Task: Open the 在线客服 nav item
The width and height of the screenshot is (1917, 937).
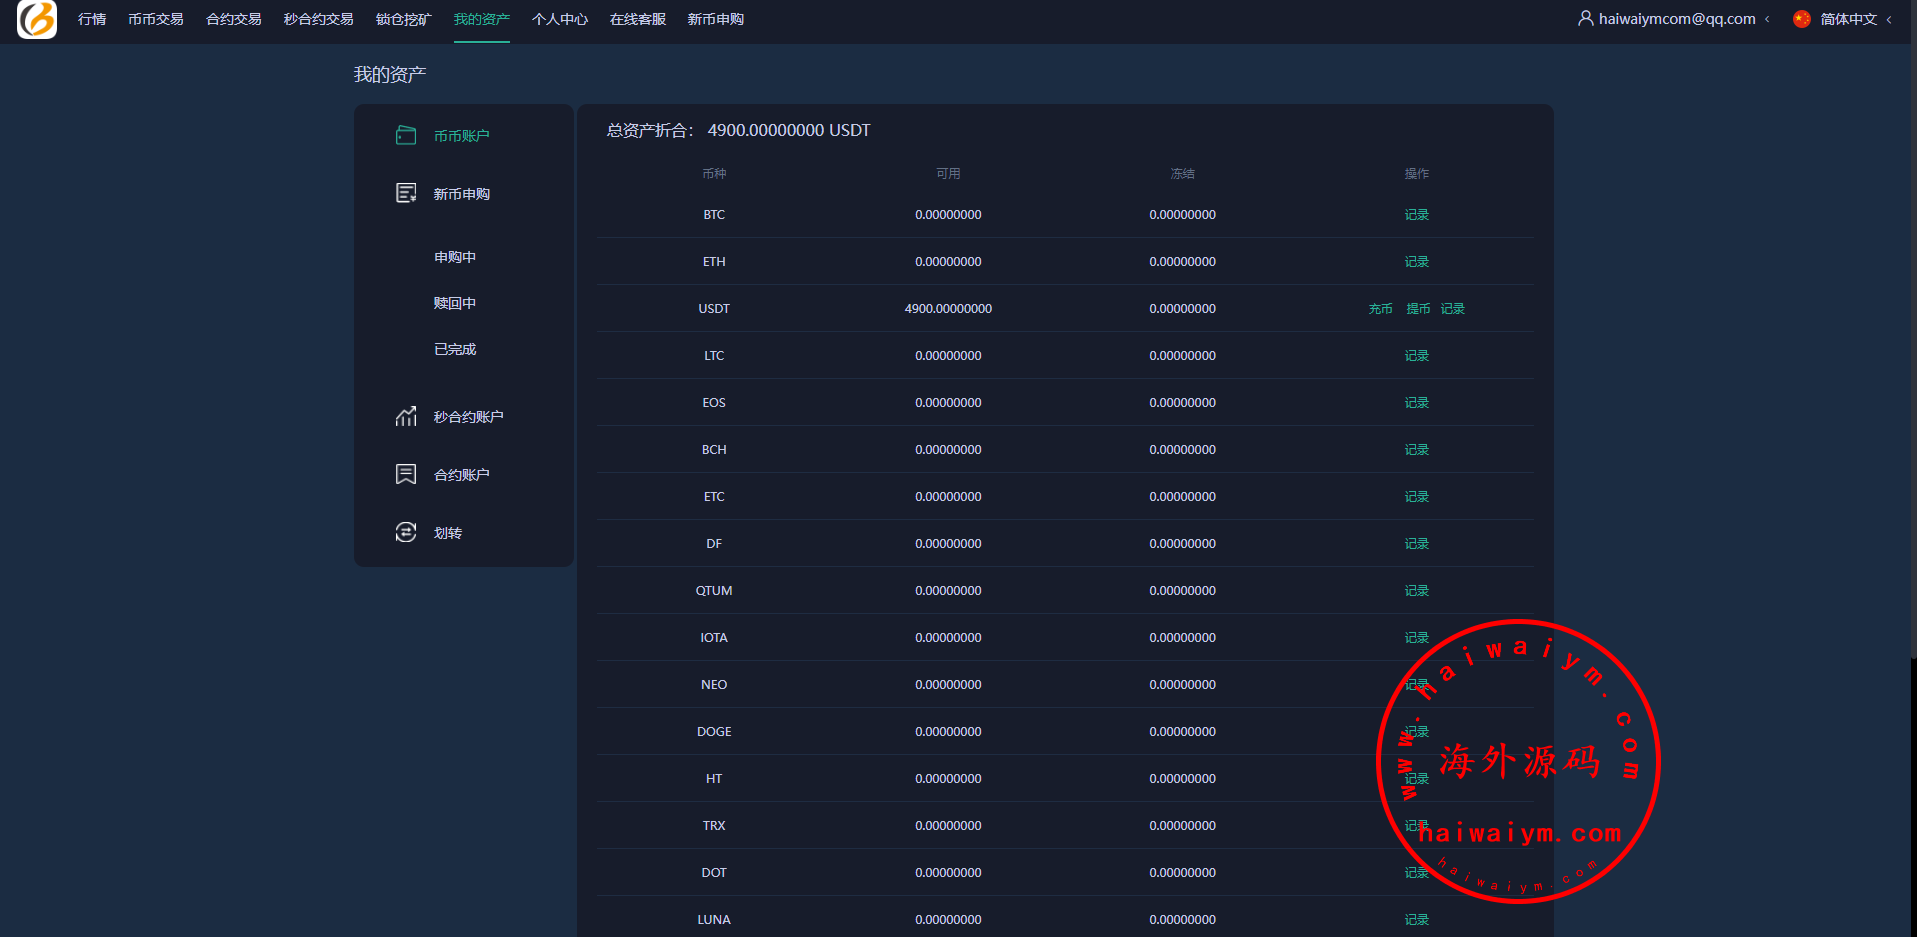Action: tap(637, 19)
